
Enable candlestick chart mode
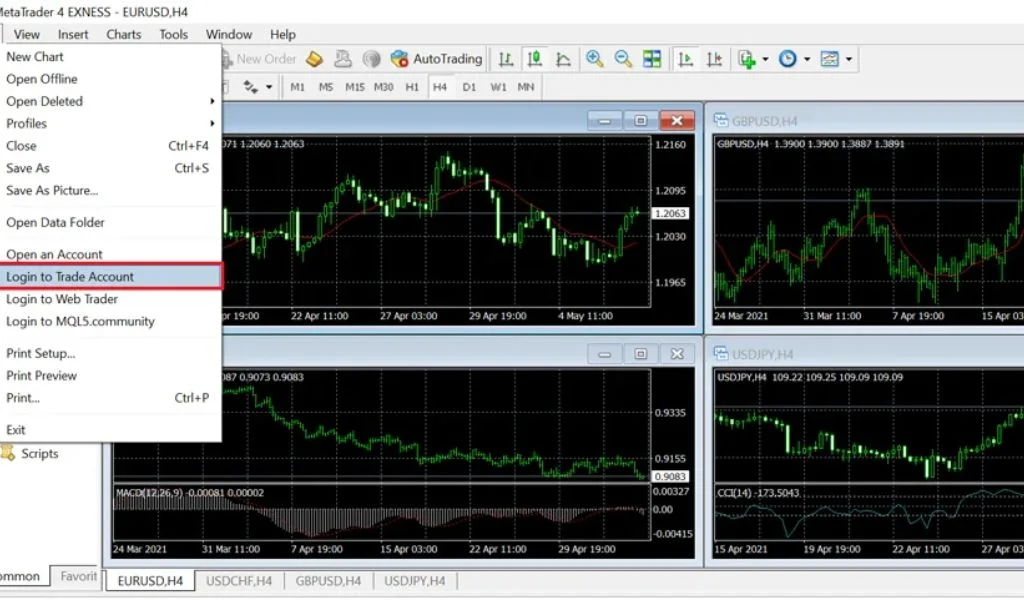tap(535, 59)
